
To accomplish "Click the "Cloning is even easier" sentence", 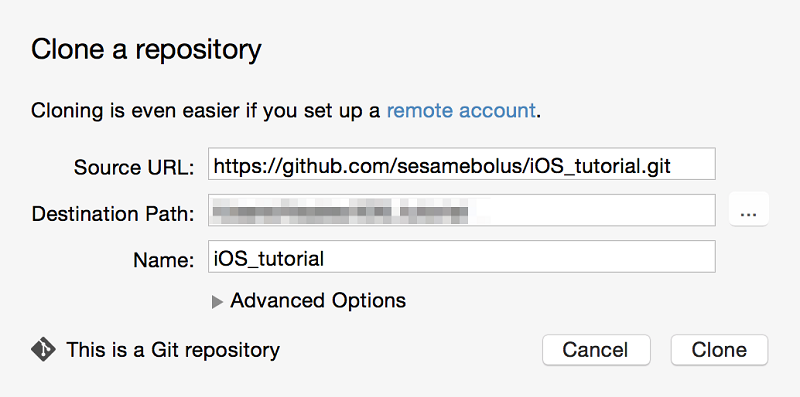I will tap(286, 111).
